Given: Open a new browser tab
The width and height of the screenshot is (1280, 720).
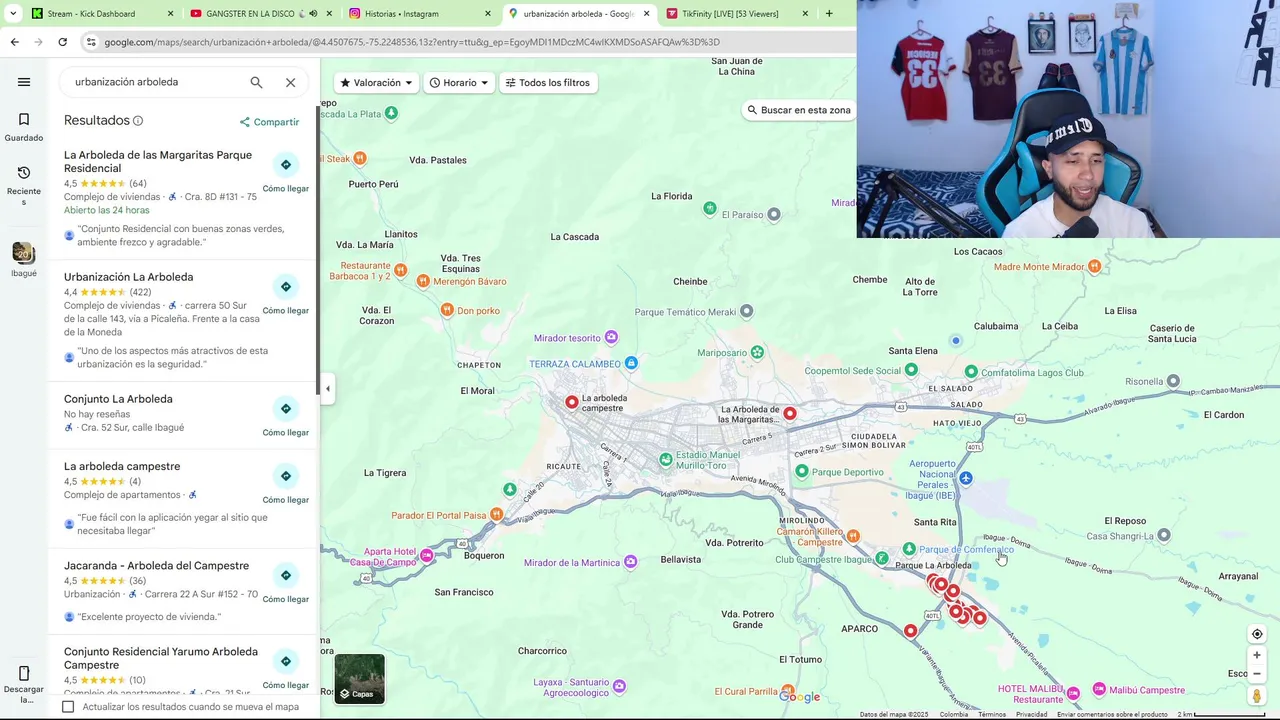Looking at the screenshot, I should (829, 14).
